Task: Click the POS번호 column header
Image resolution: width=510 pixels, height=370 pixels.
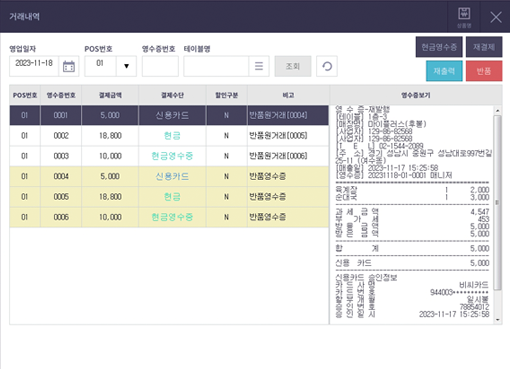Action: [x=25, y=95]
